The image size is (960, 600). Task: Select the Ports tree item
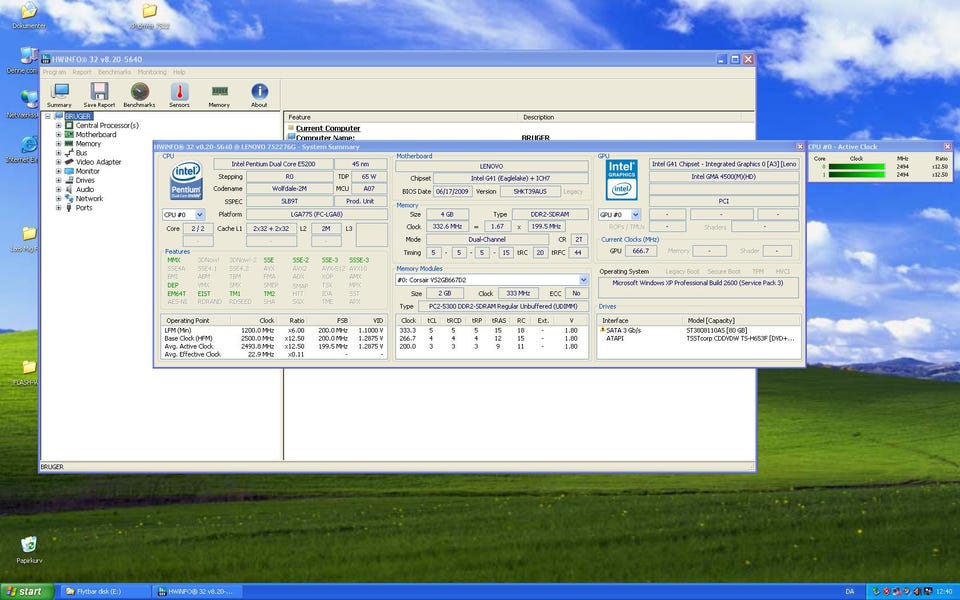pyautogui.click(x=84, y=208)
